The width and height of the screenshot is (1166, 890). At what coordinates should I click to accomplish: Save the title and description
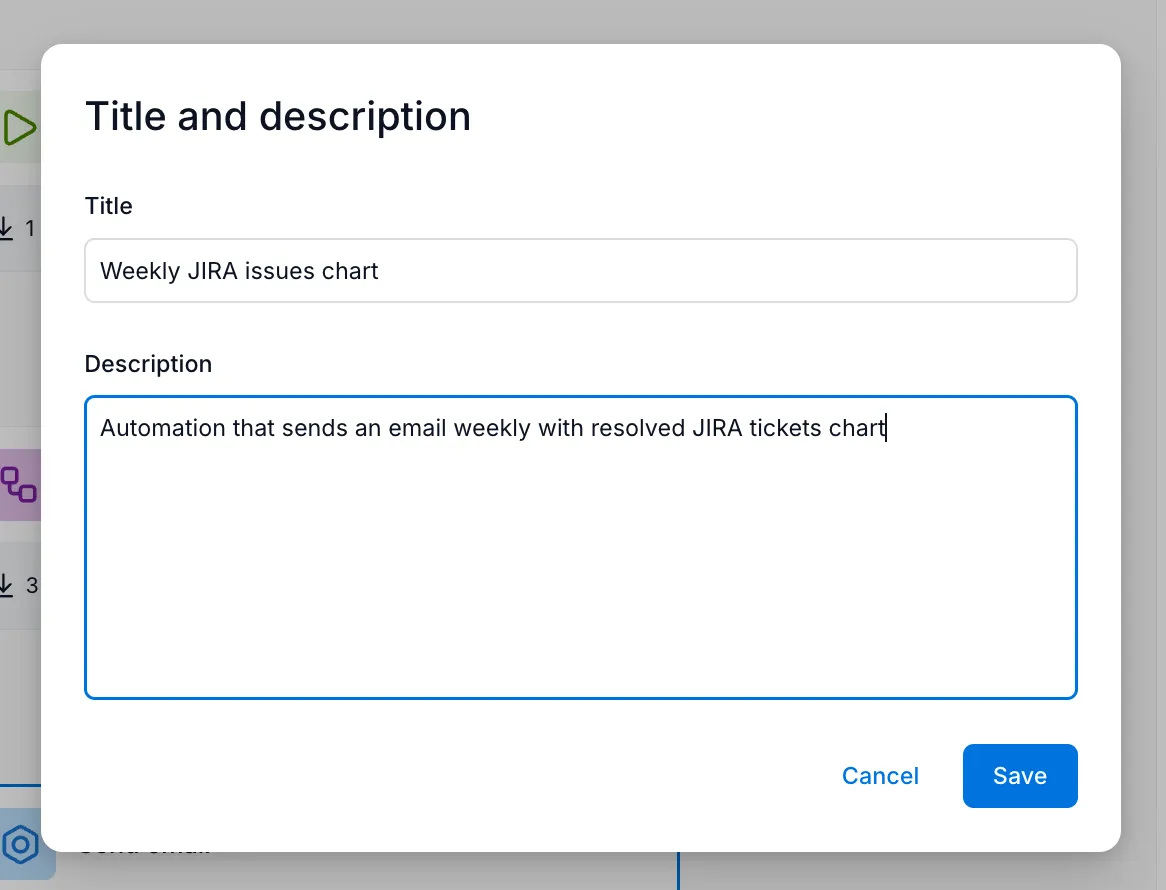pos(1019,775)
